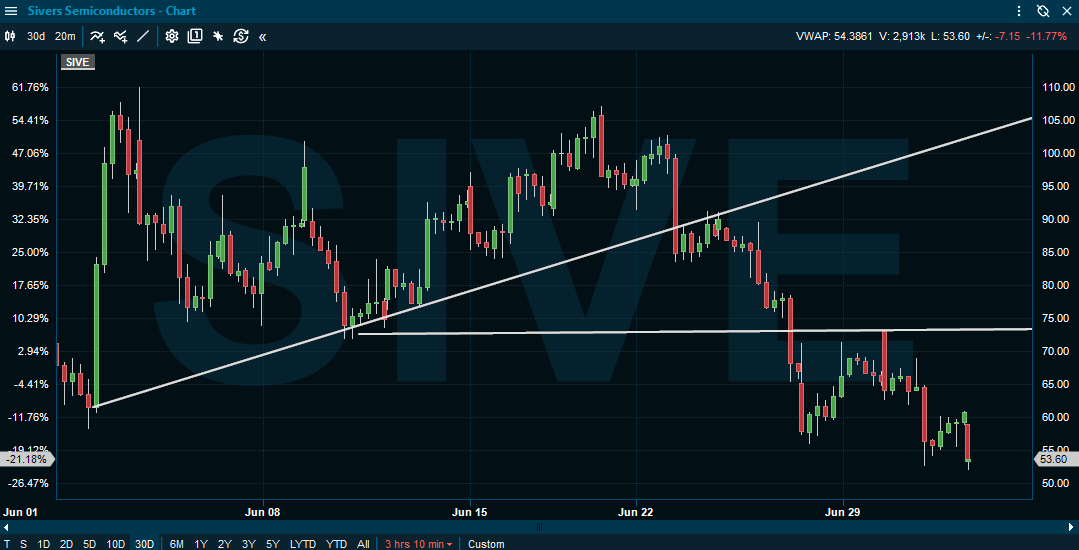Open the 3 hrs 10 min dropdown
Screen dimensions: 1079x550
tap(418, 544)
